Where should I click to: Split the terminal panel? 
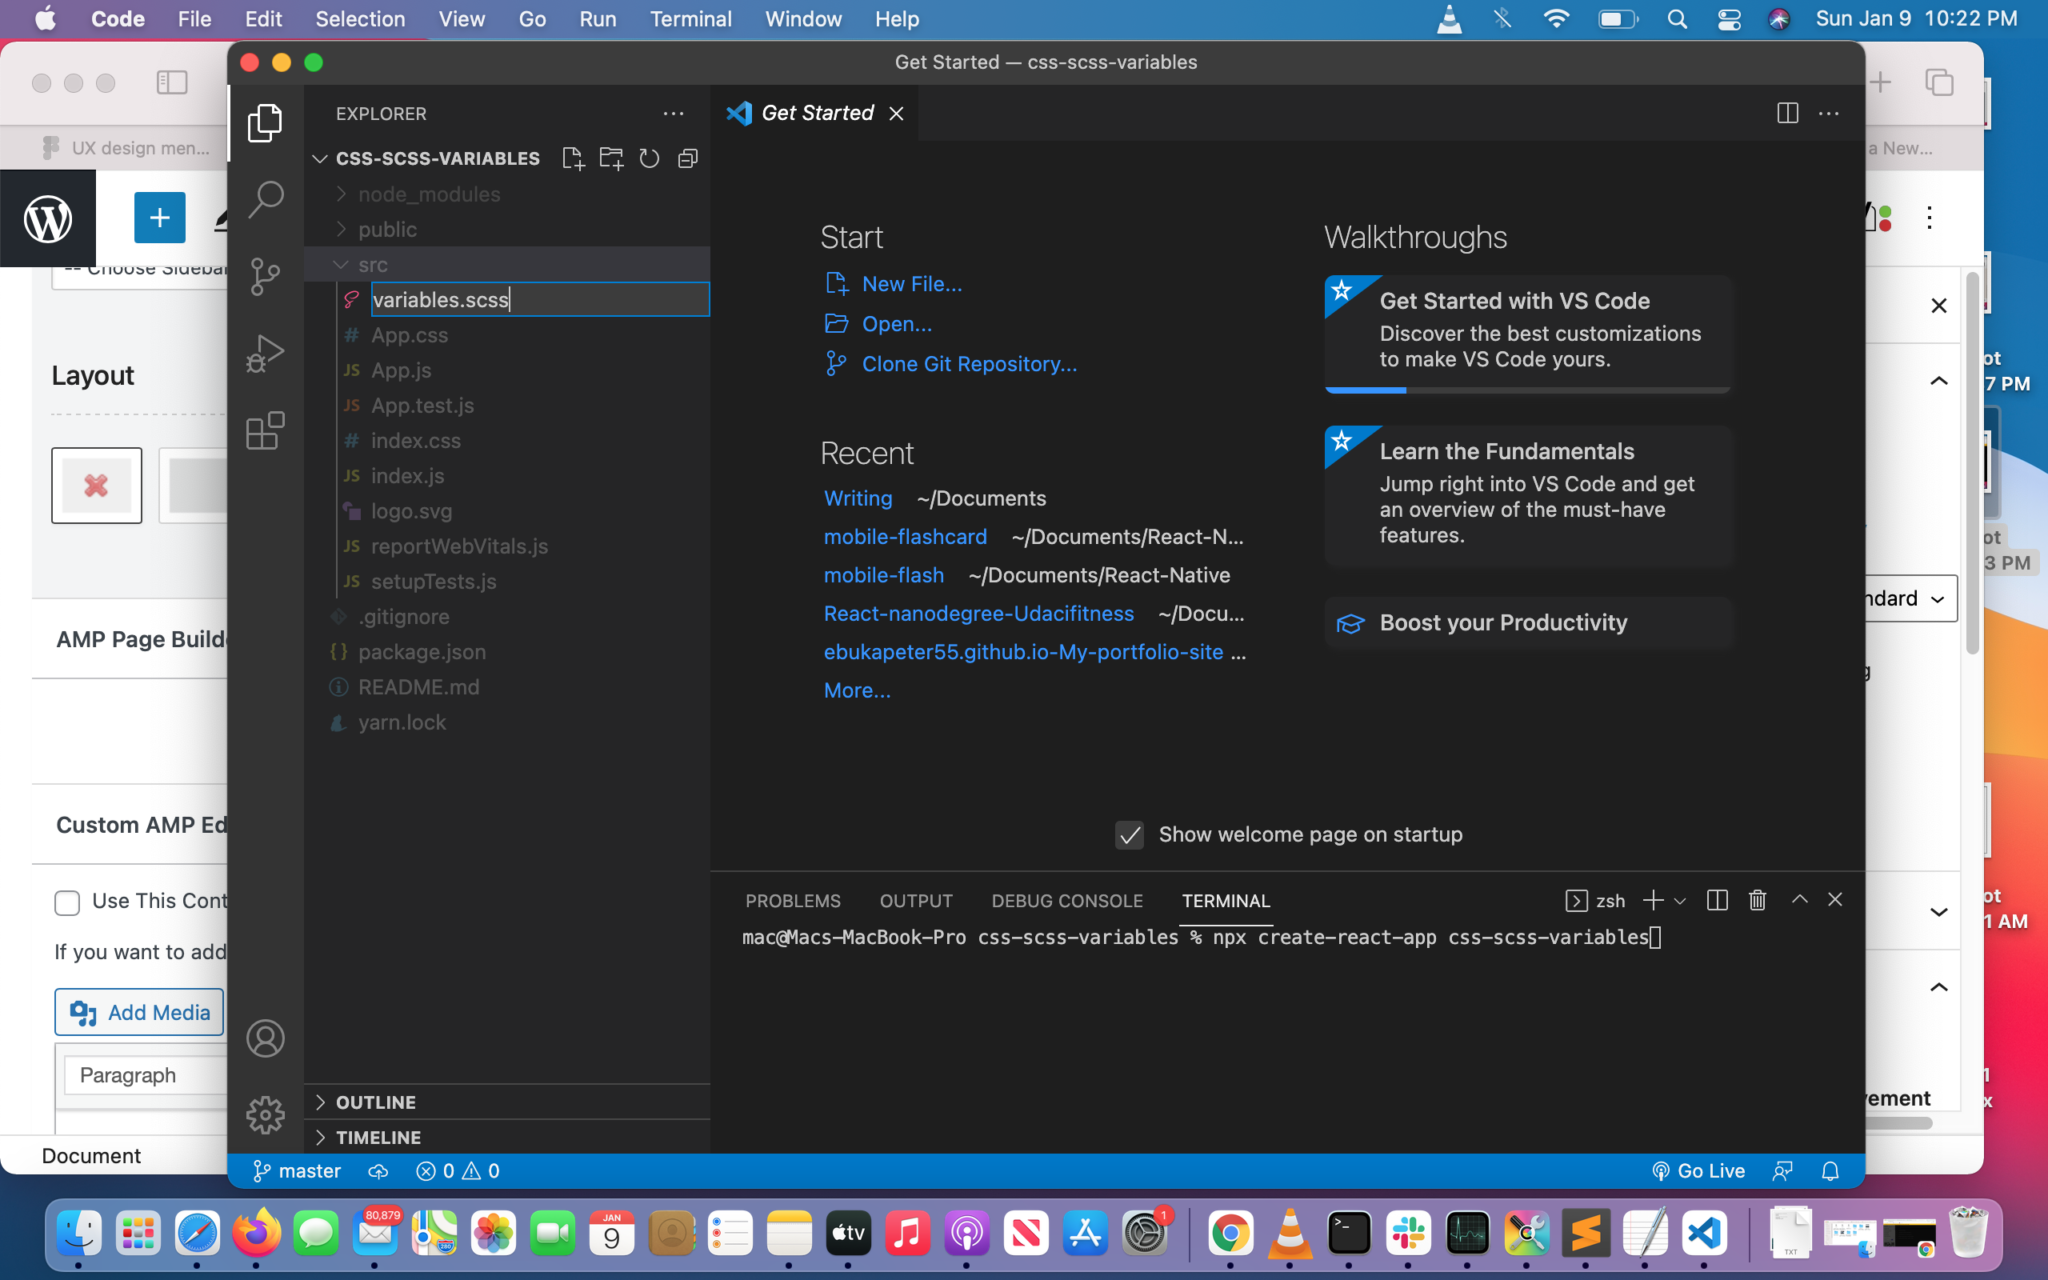coord(1717,900)
